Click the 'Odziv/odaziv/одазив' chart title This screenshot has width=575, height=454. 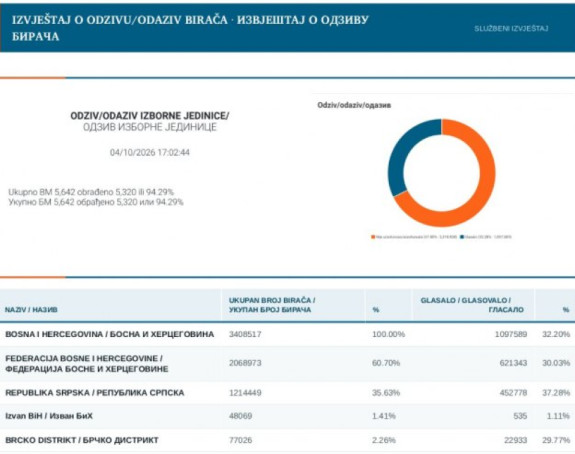(354, 105)
